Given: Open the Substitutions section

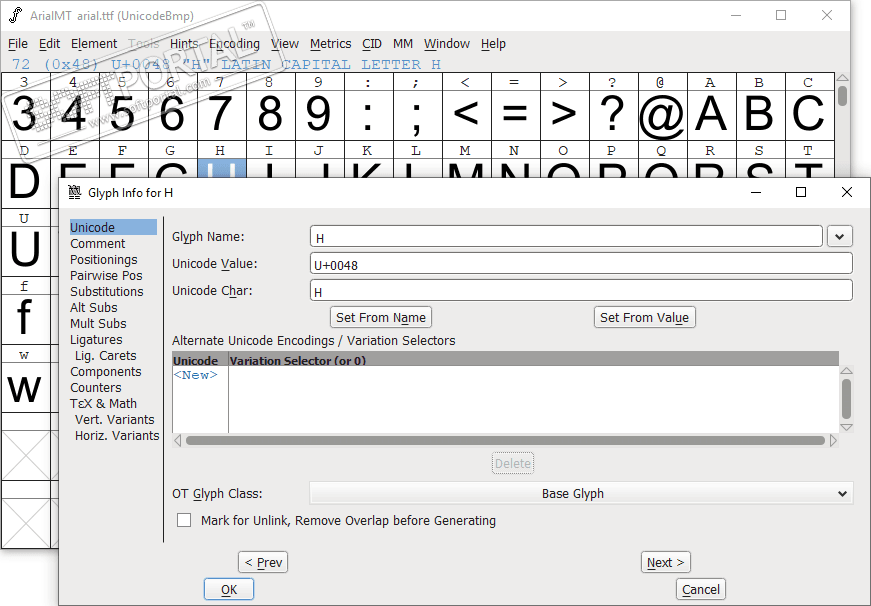Looking at the screenshot, I should coord(107,292).
